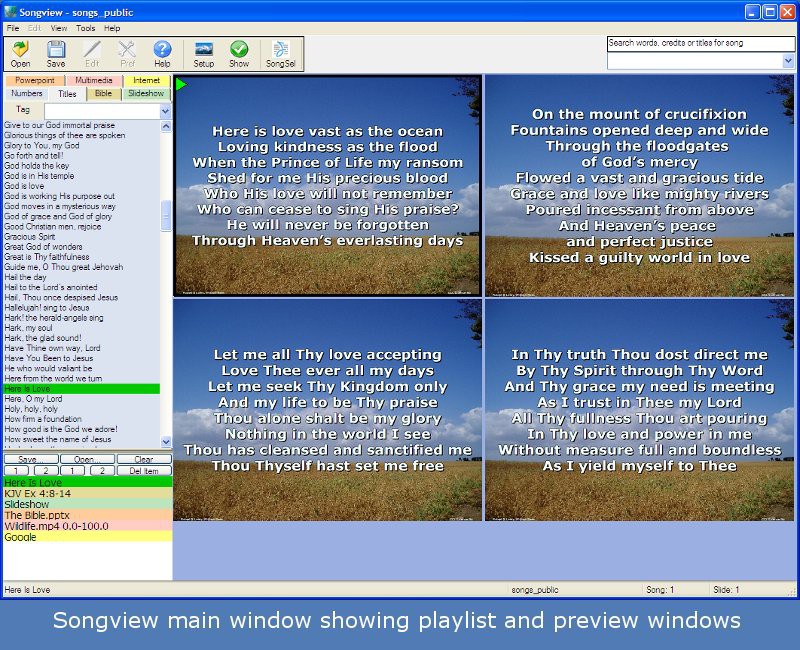Open SongSel music sheet icon
The width and height of the screenshot is (800, 650).
[281, 54]
